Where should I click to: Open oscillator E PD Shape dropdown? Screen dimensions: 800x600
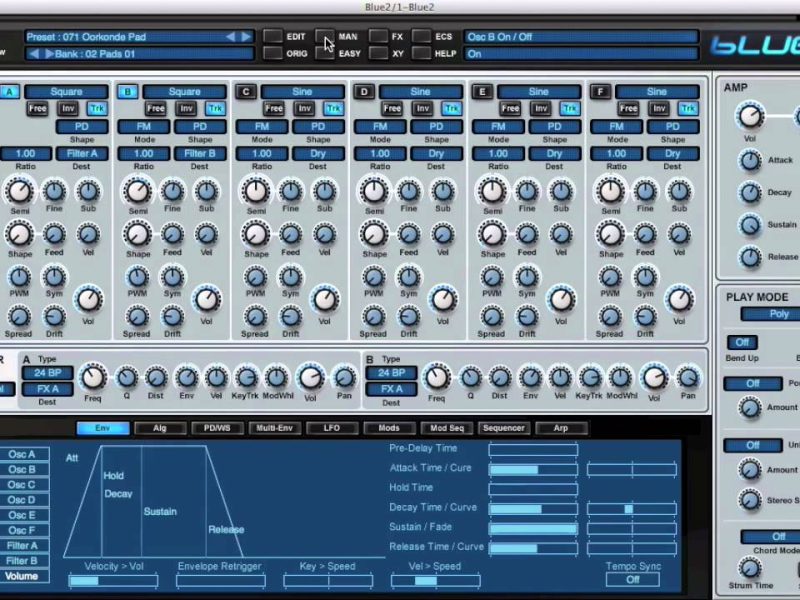554,127
